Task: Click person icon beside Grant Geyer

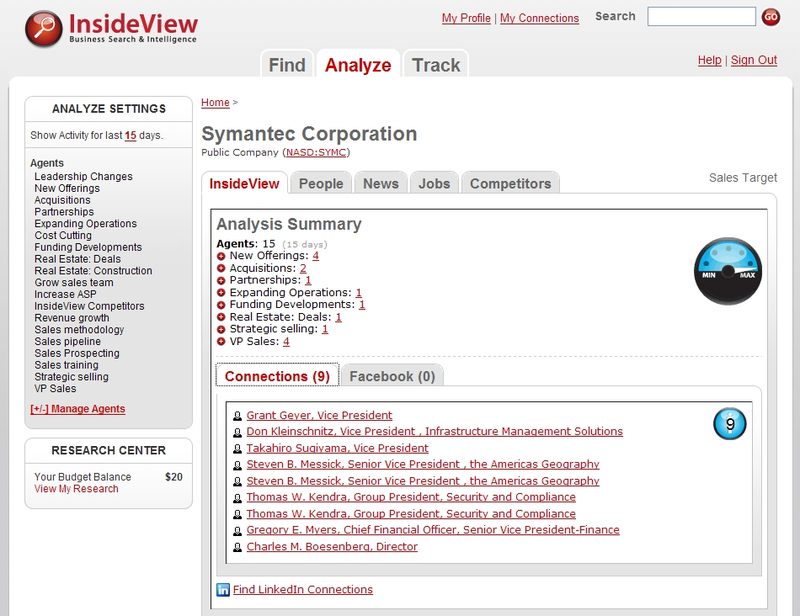Action: tap(237, 416)
